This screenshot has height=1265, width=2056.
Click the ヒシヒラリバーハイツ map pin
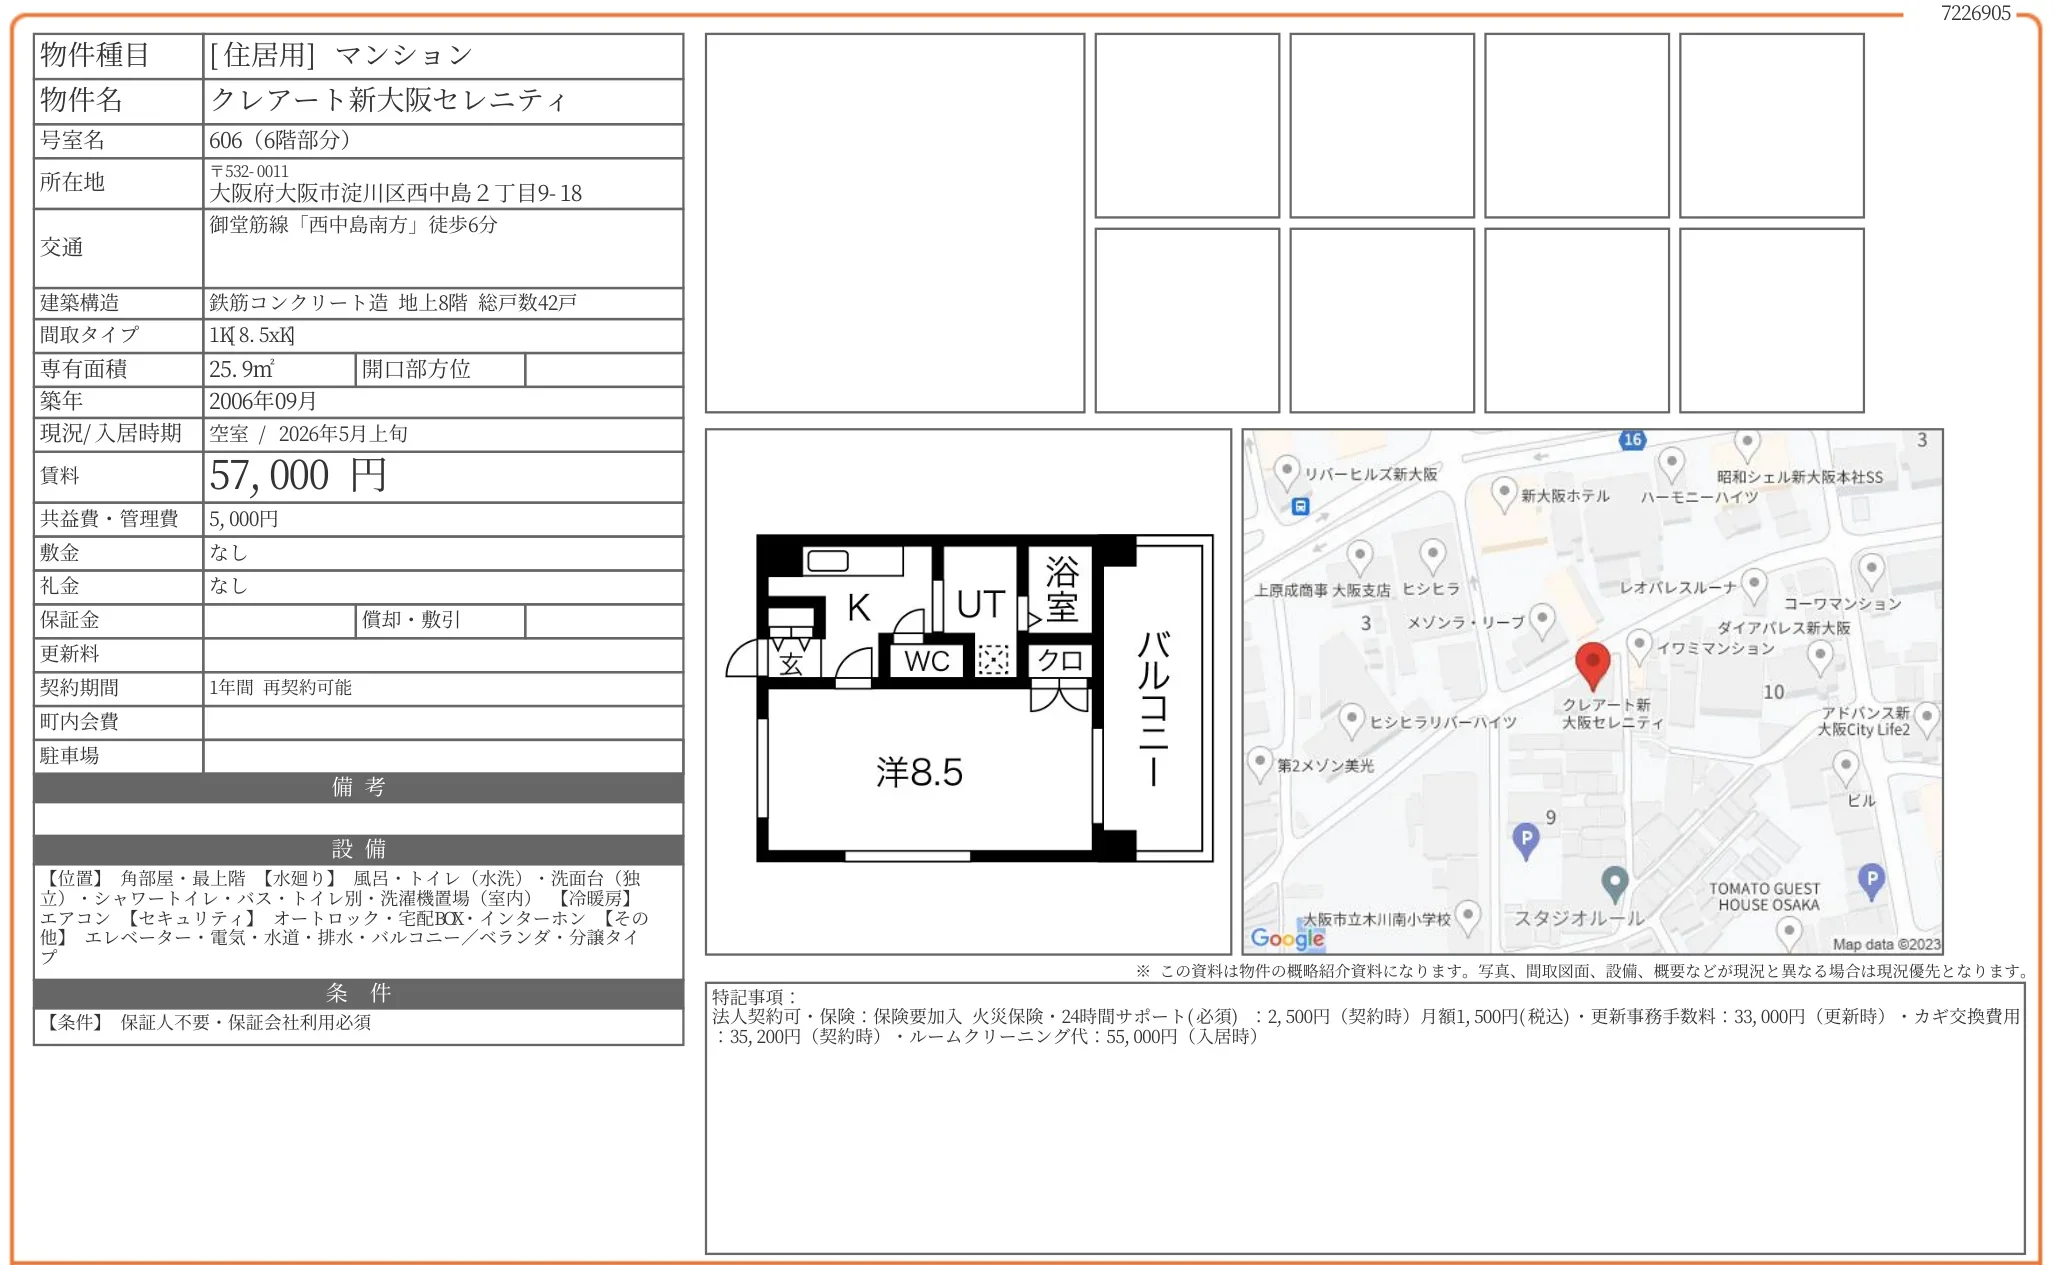pyautogui.click(x=1351, y=718)
